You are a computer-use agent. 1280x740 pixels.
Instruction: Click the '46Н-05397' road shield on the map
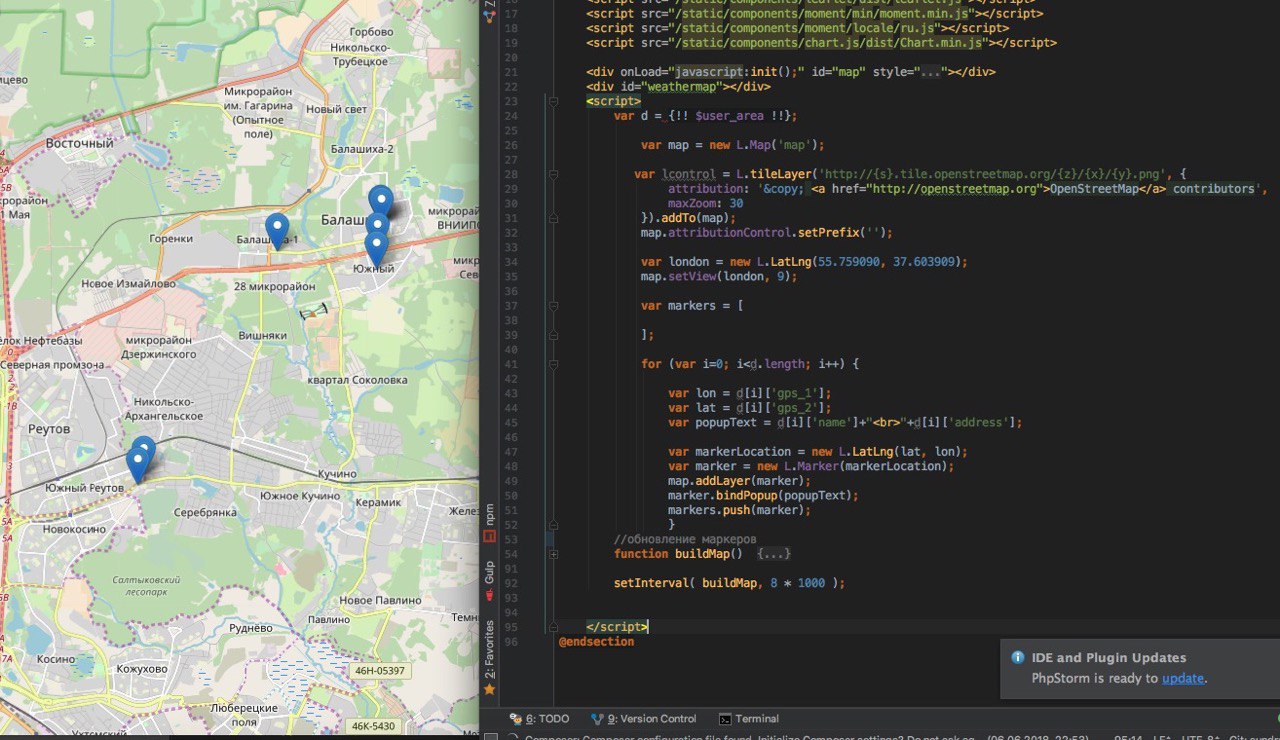pos(381,670)
